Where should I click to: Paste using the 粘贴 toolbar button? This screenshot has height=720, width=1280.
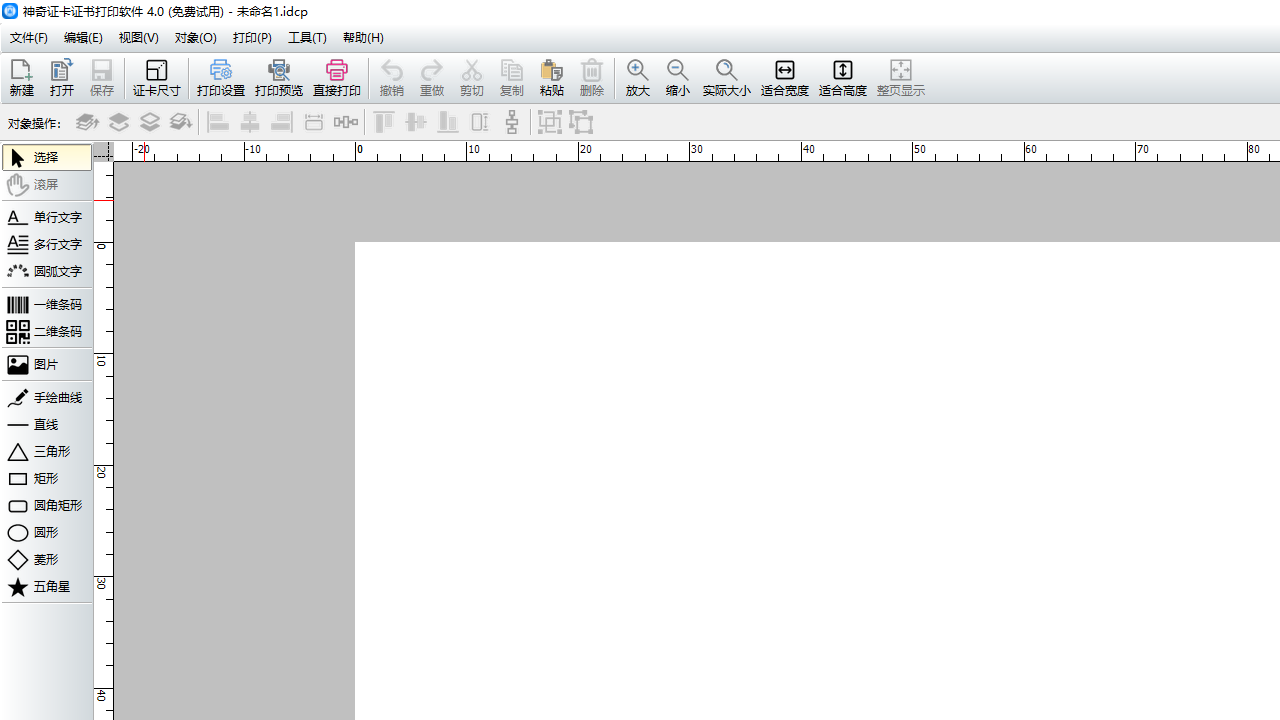pyautogui.click(x=552, y=78)
